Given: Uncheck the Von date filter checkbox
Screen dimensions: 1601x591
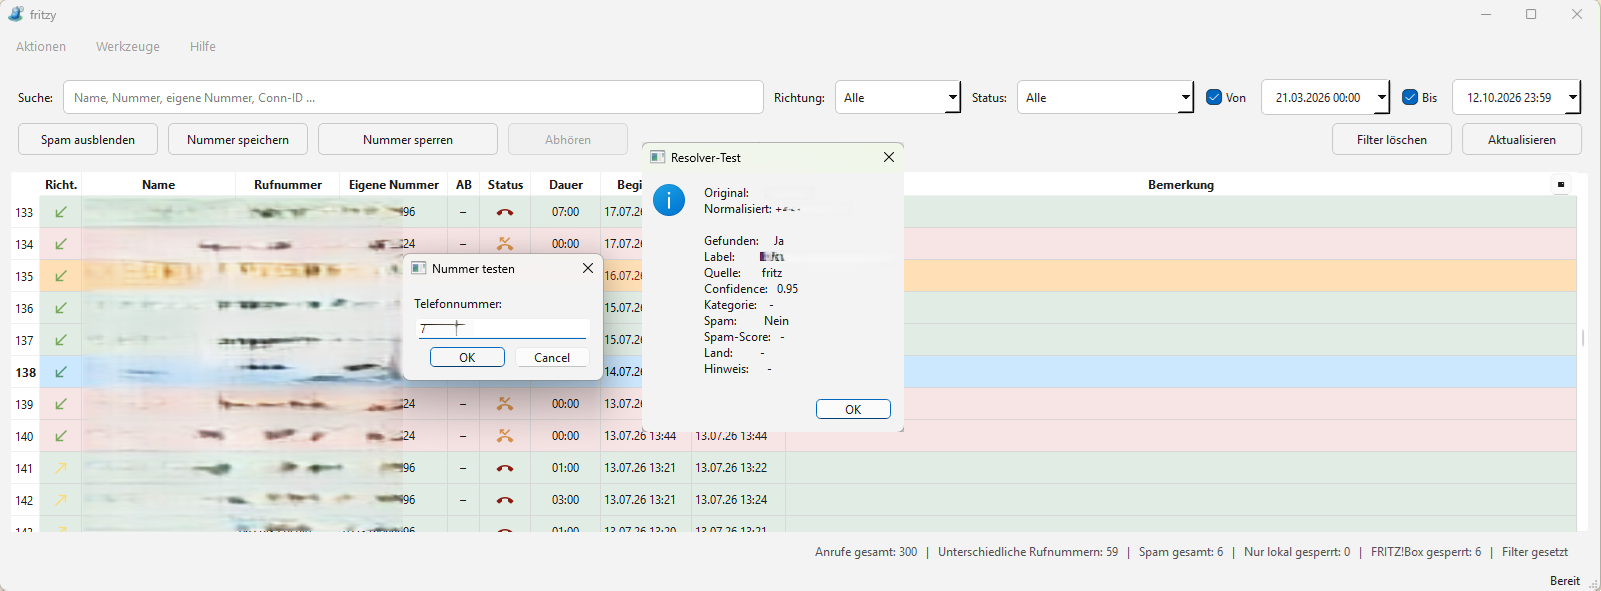Looking at the screenshot, I should point(1214,97).
